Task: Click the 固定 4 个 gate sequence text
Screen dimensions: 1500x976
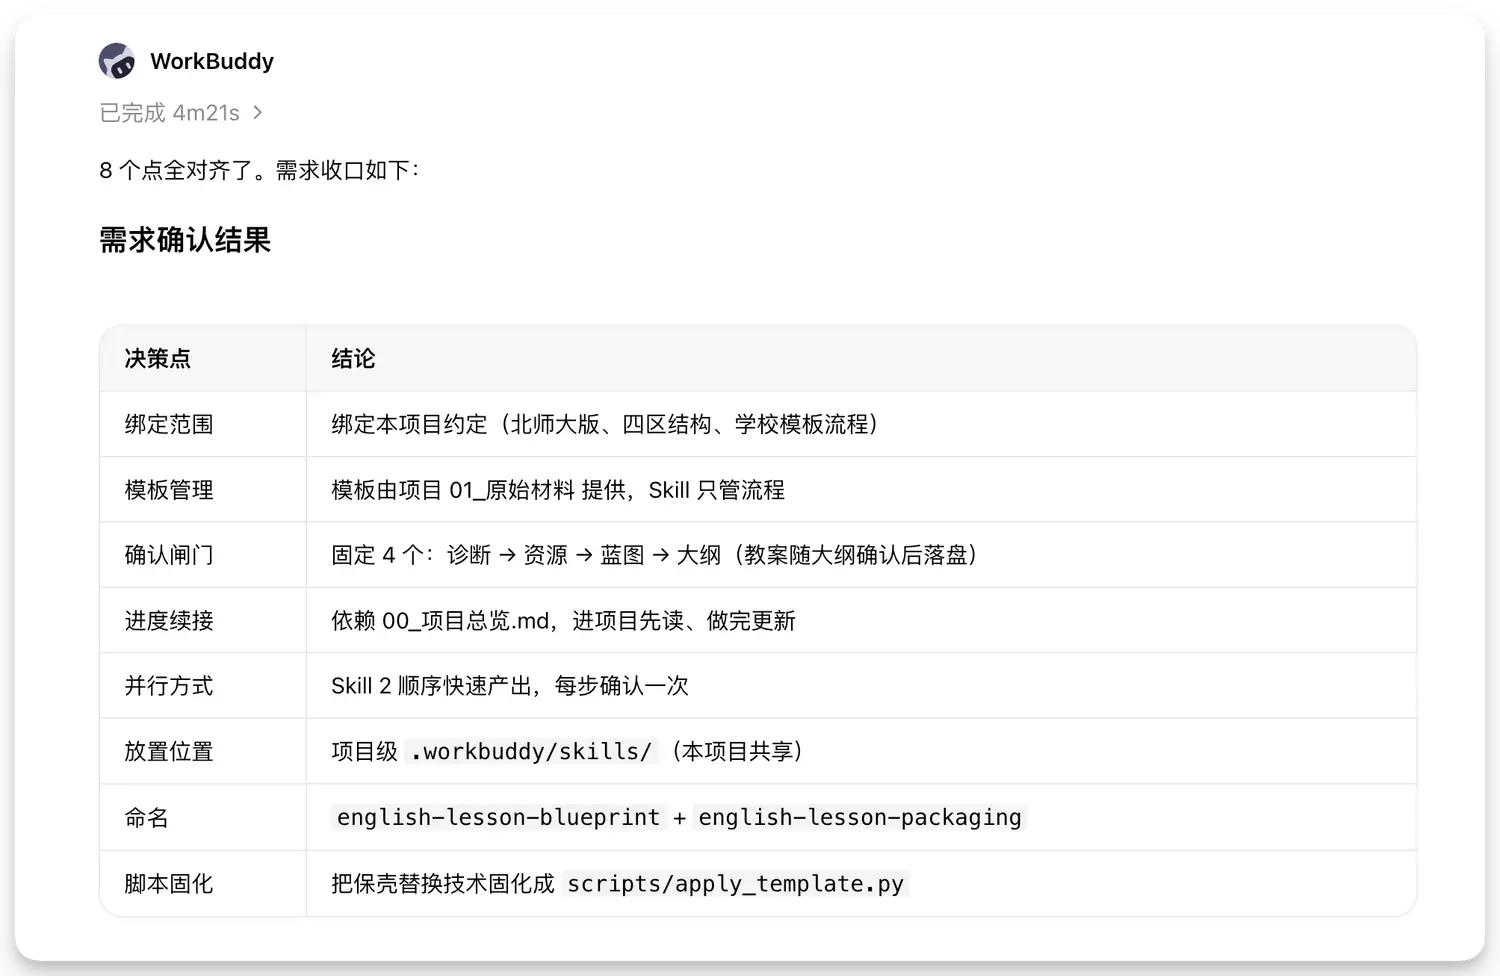Action: pos(656,555)
